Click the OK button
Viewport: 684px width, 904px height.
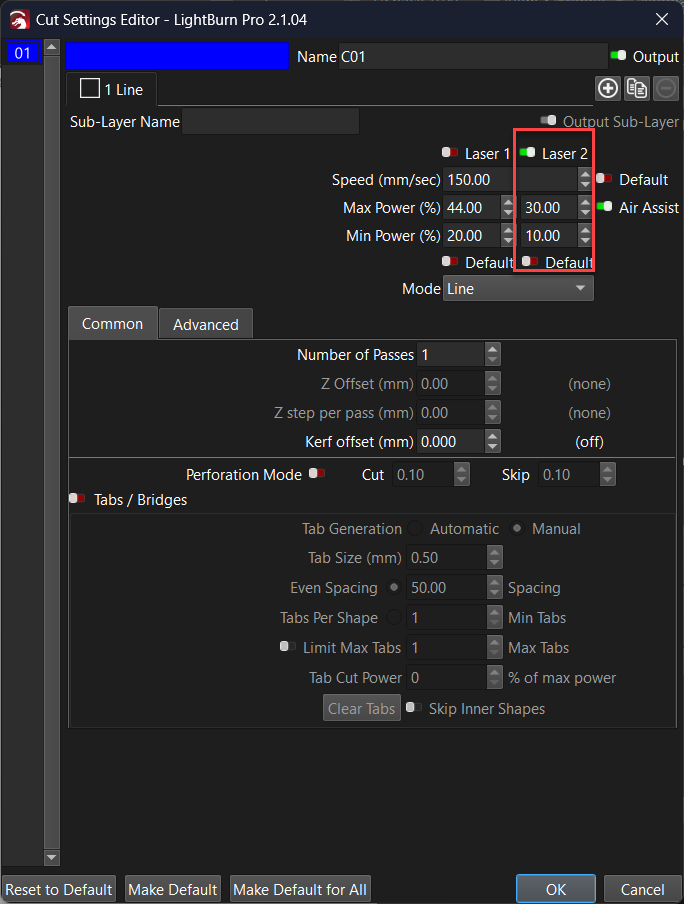[x=555, y=889]
